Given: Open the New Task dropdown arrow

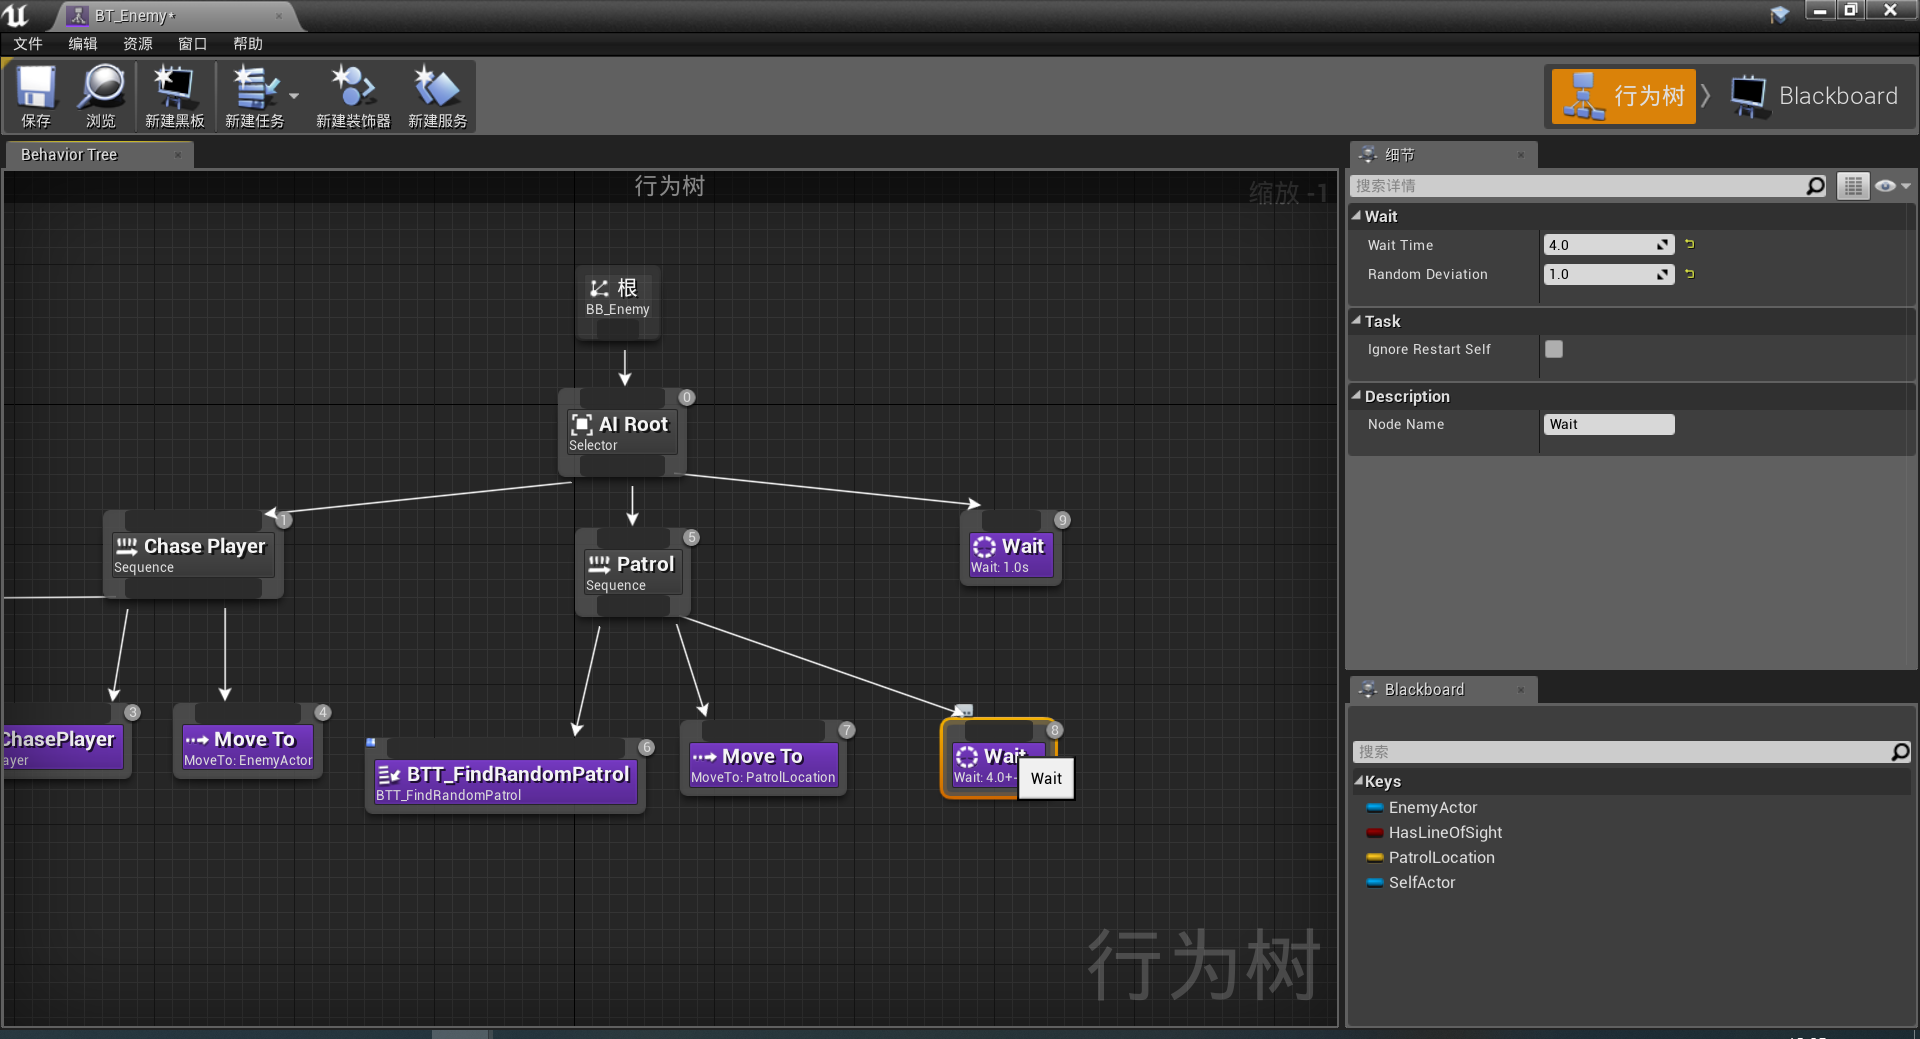Looking at the screenshot, I should [x=294, y=97].
